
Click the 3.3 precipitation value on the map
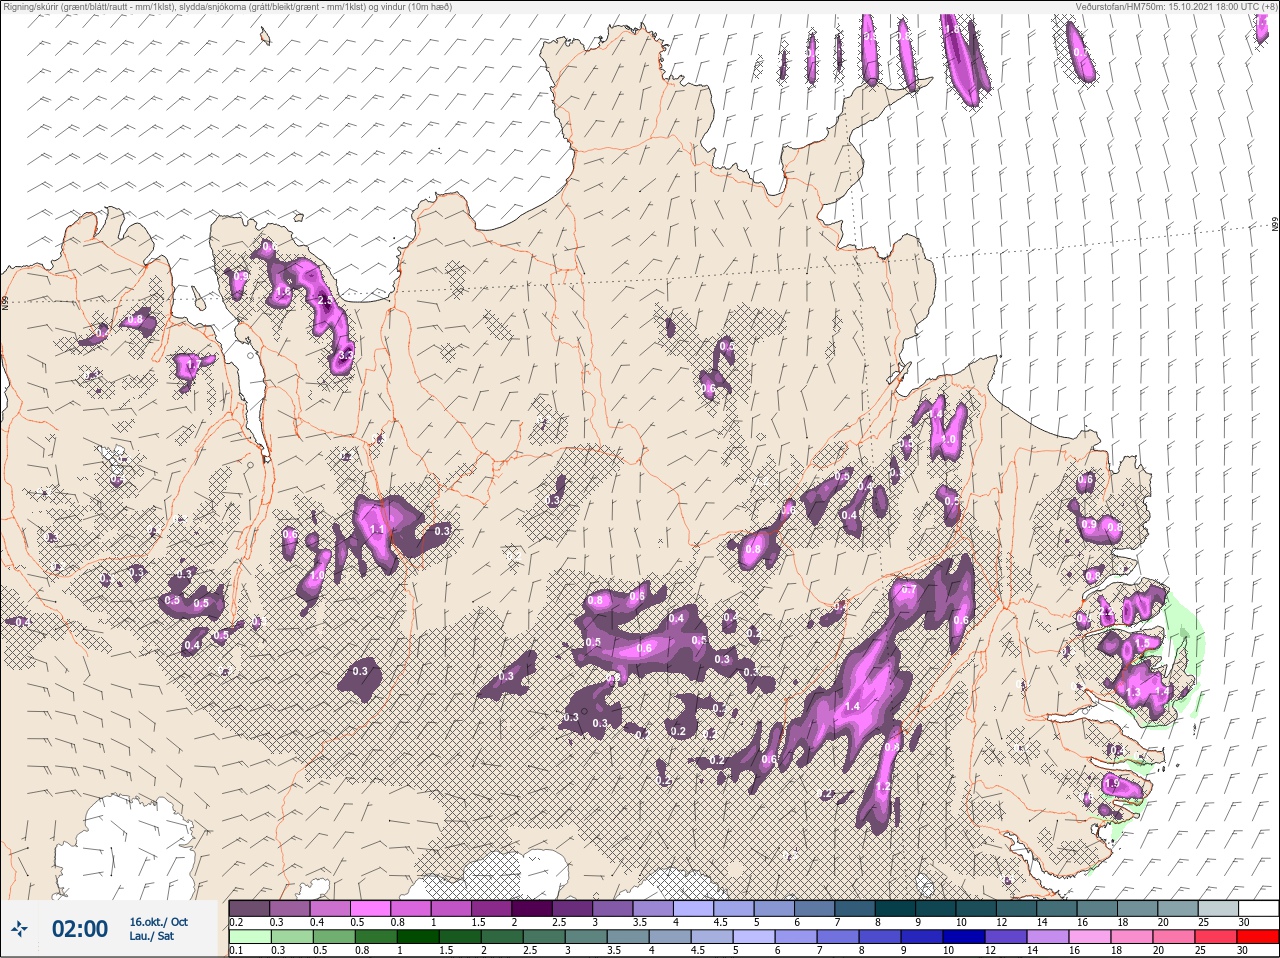(346, 355)
